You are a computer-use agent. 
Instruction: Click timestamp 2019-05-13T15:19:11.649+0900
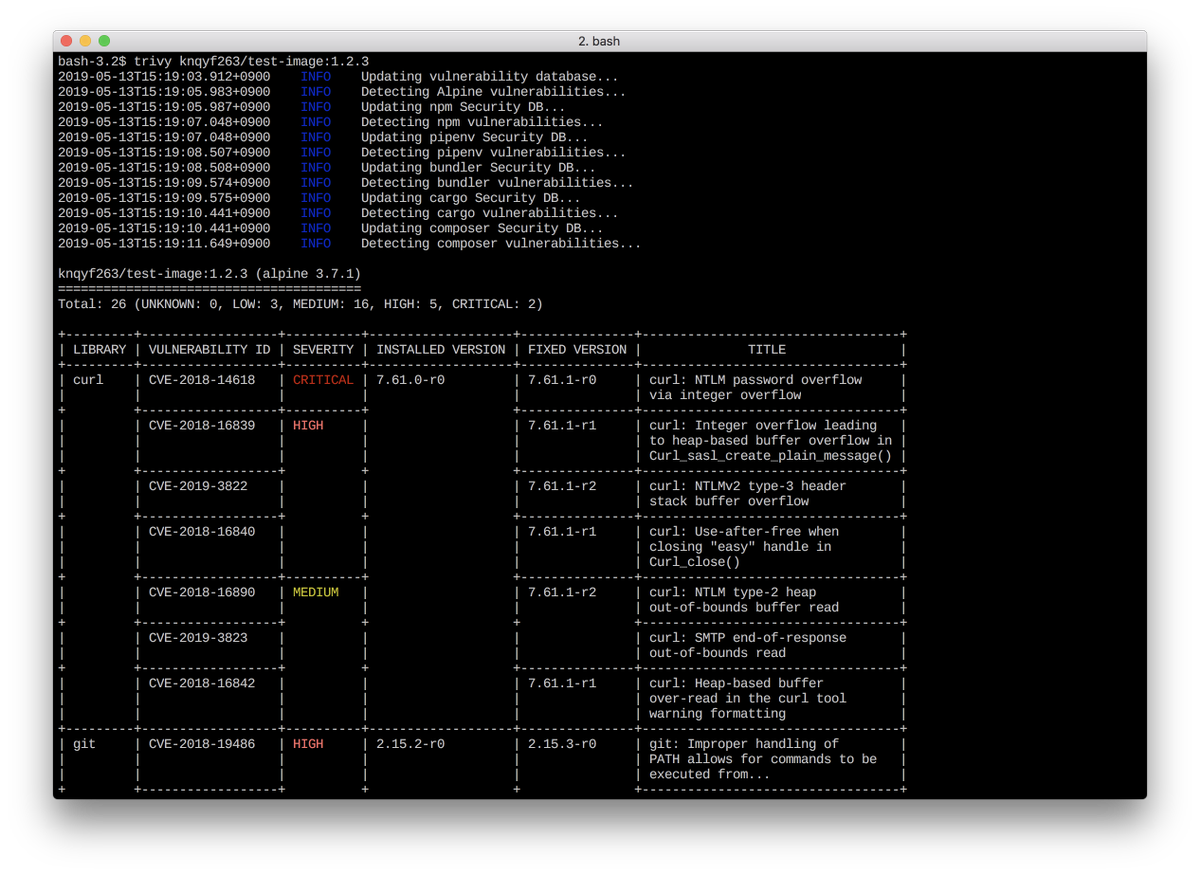pyautogui.click(x=164, y=243)
